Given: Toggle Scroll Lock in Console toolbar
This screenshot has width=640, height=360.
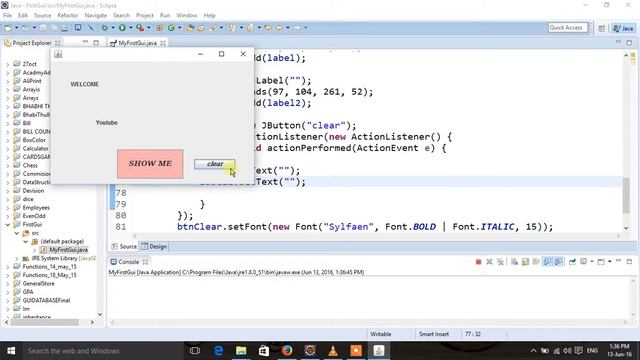Looking at the screenshot, I should click(x=525, y=262).
